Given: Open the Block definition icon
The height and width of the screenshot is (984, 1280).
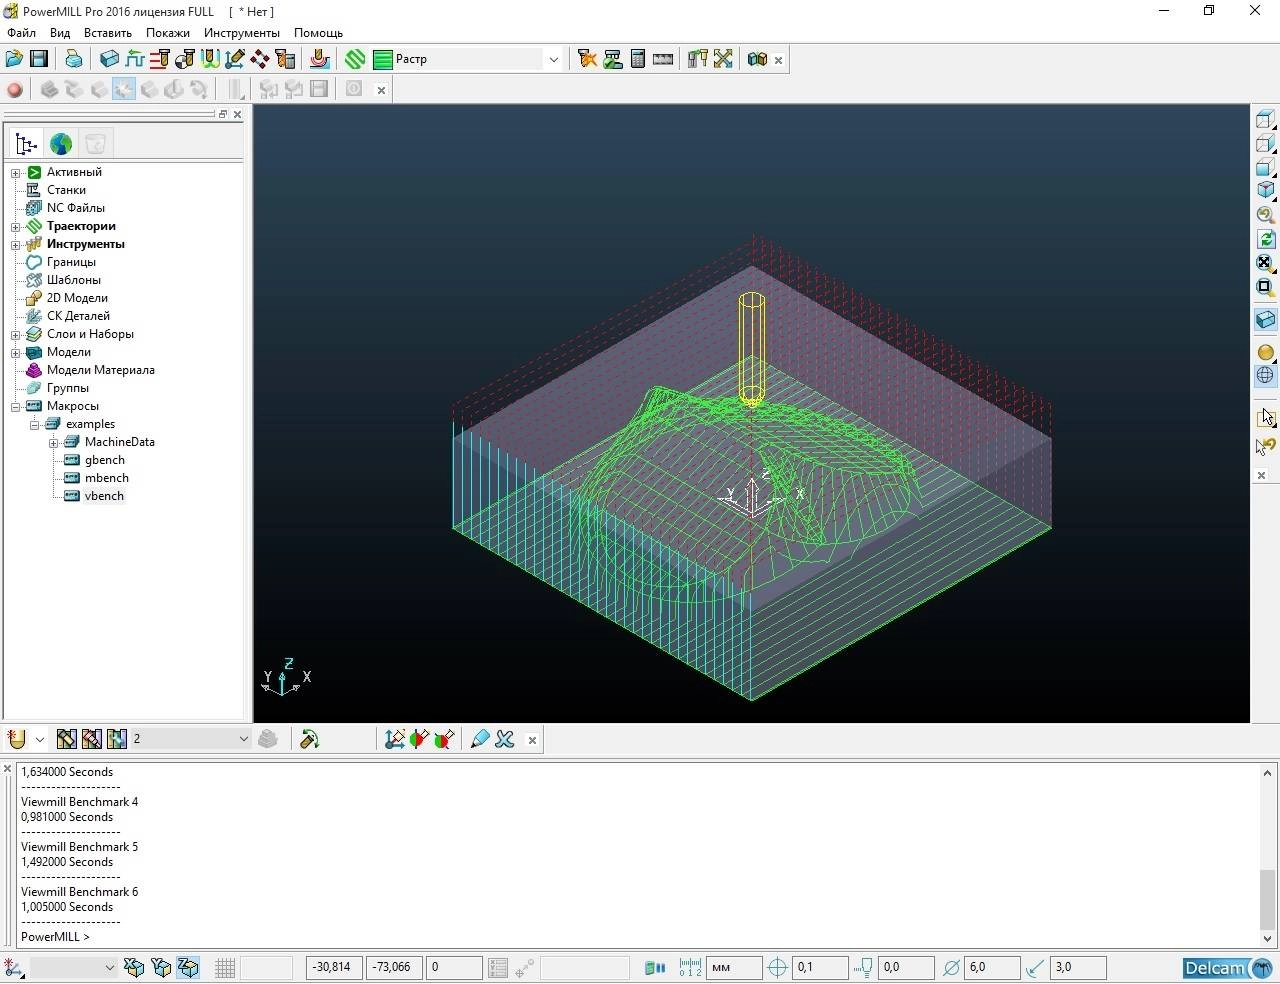Looking at the screenshot, I should coord(109,59).
